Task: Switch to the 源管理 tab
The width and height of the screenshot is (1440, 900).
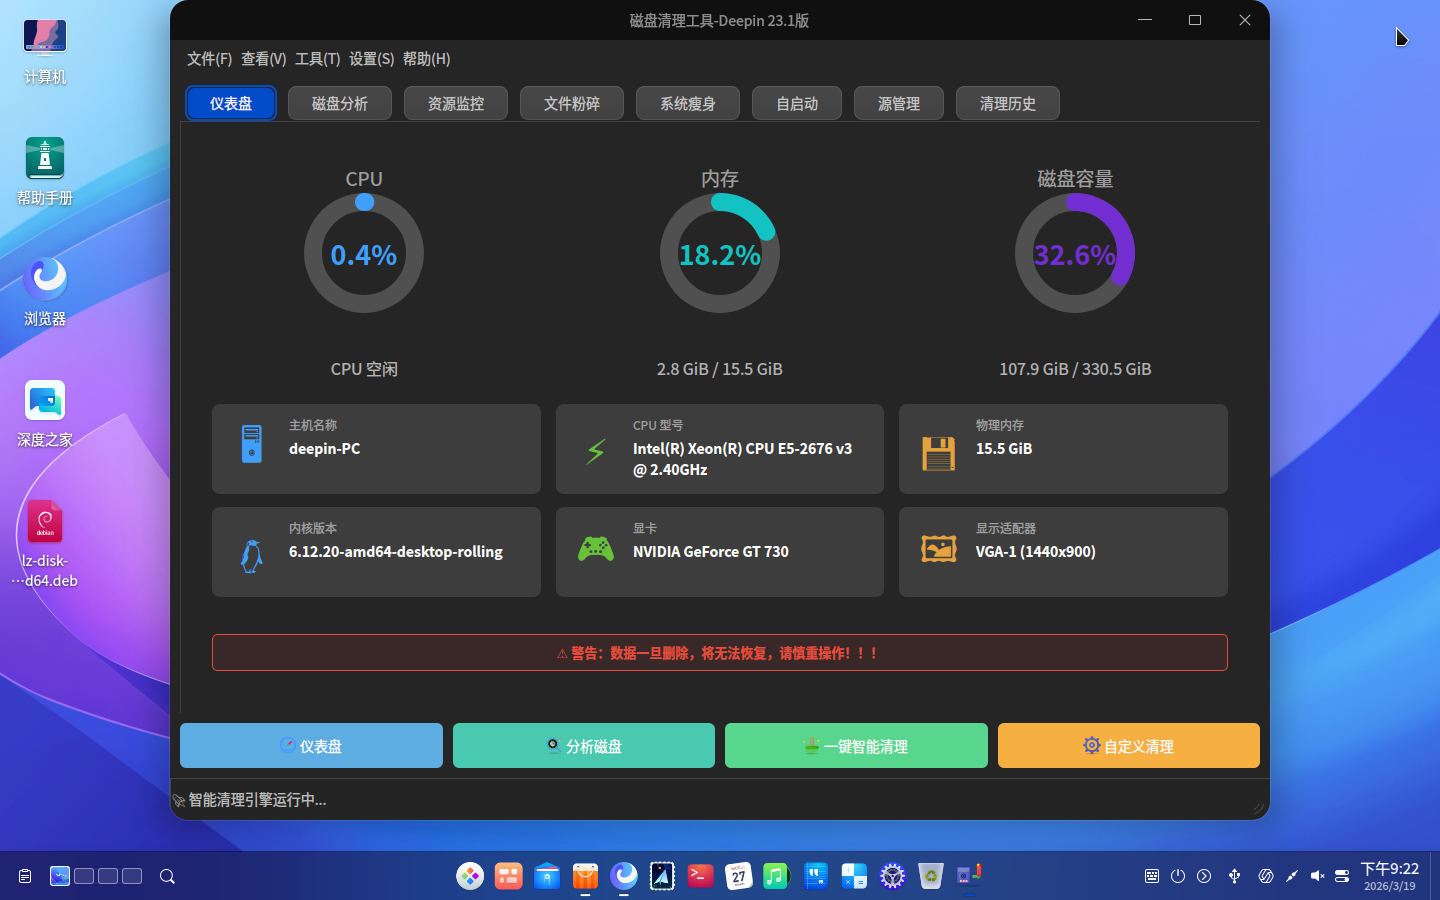Action: [x=899, y=103]
